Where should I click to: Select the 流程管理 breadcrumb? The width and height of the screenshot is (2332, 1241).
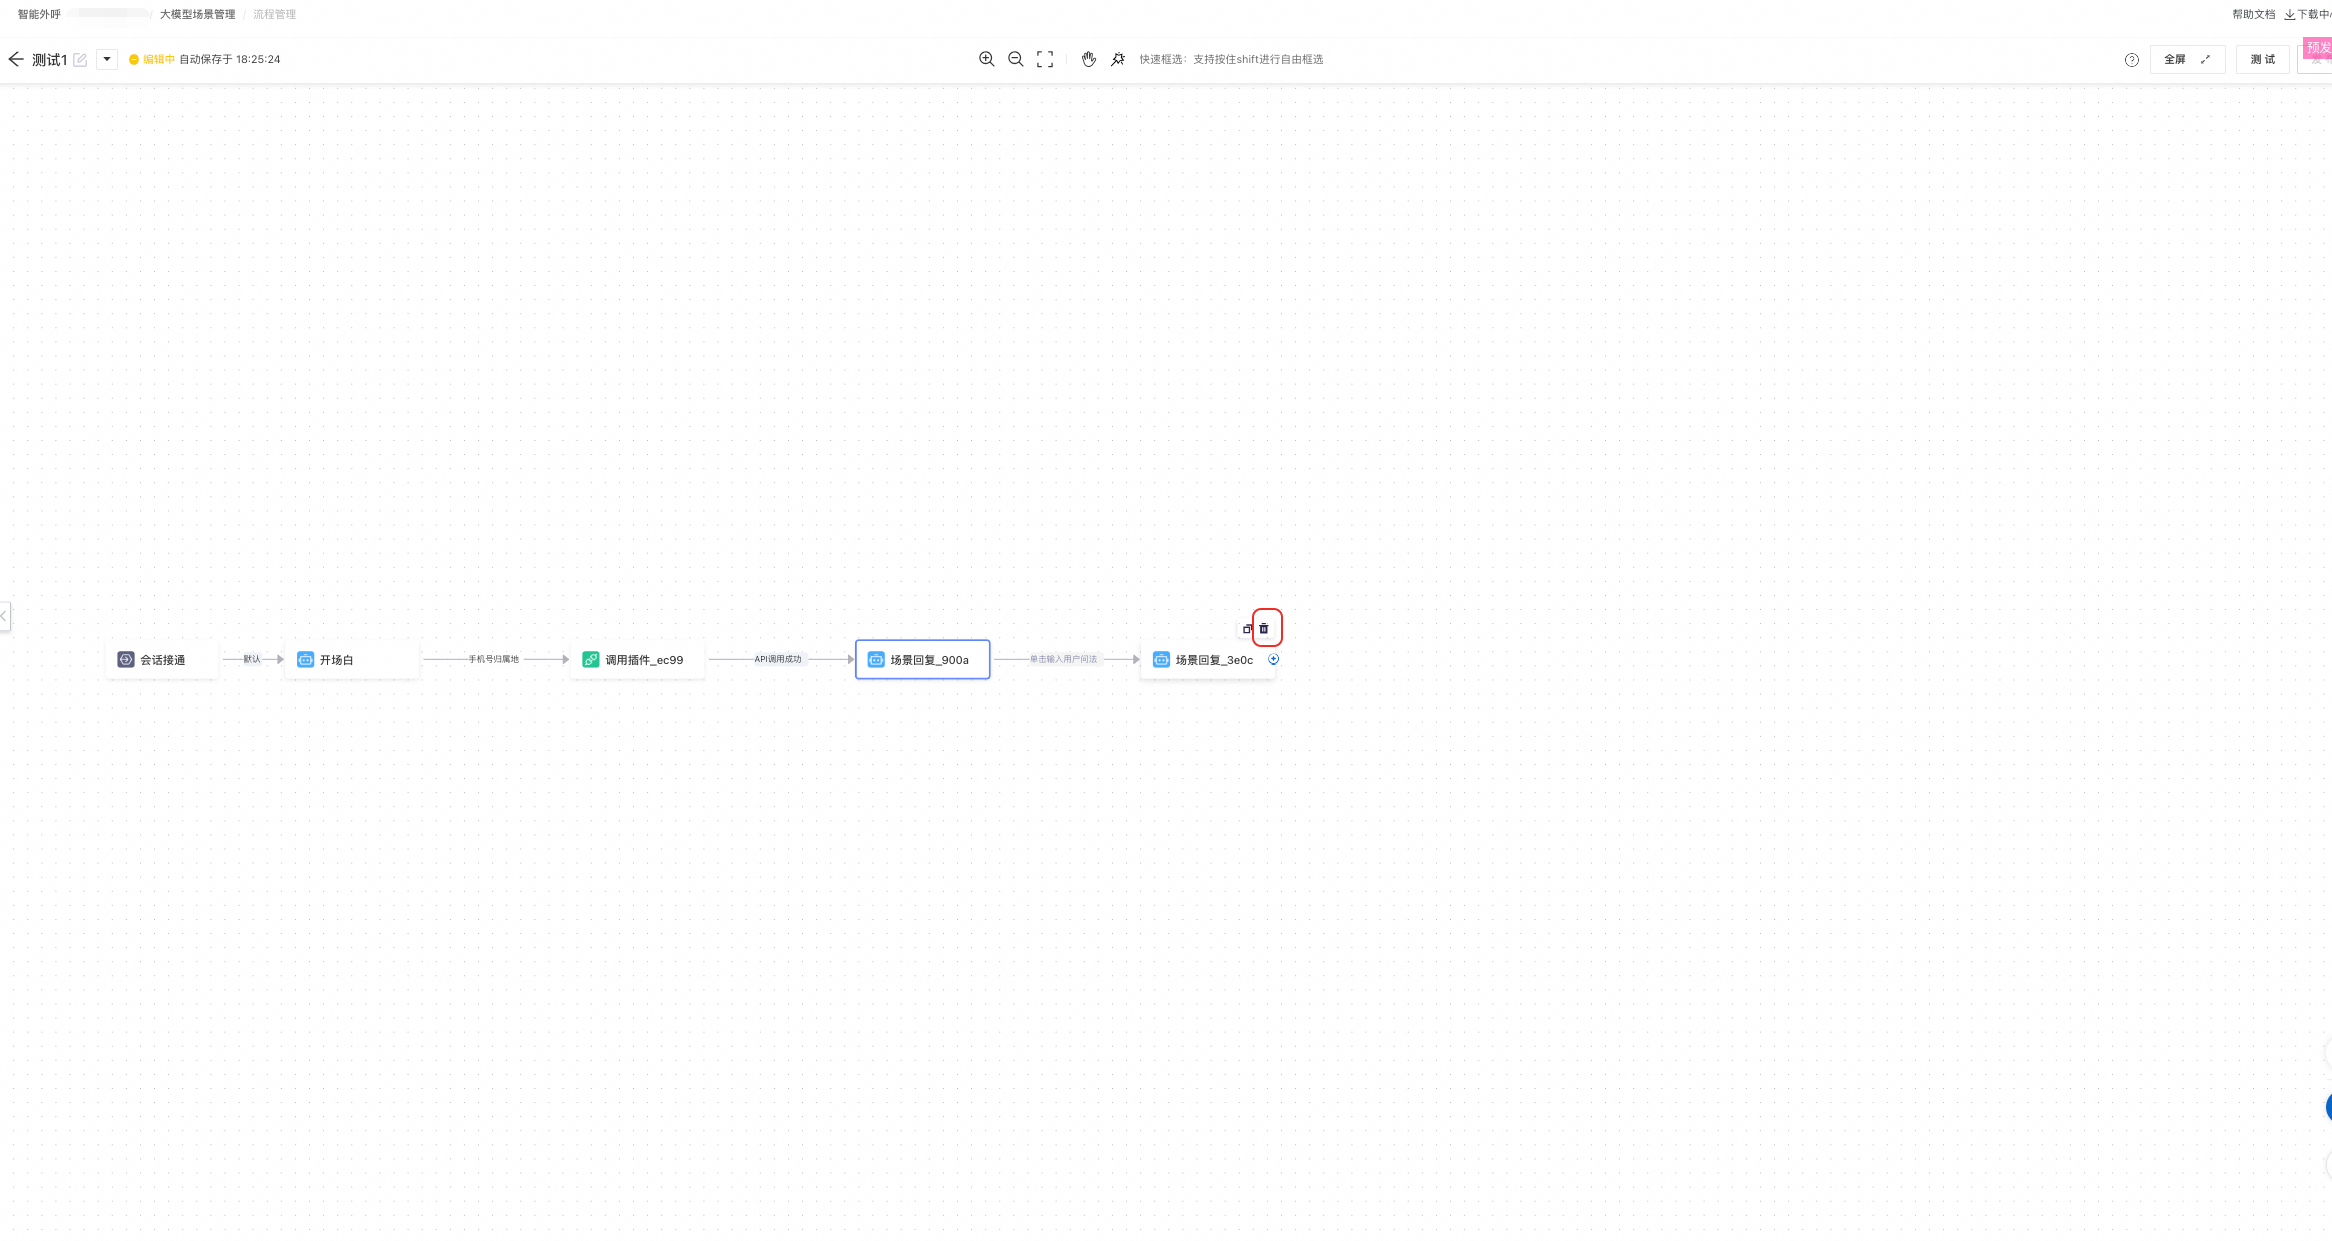[x=275, y=14]
